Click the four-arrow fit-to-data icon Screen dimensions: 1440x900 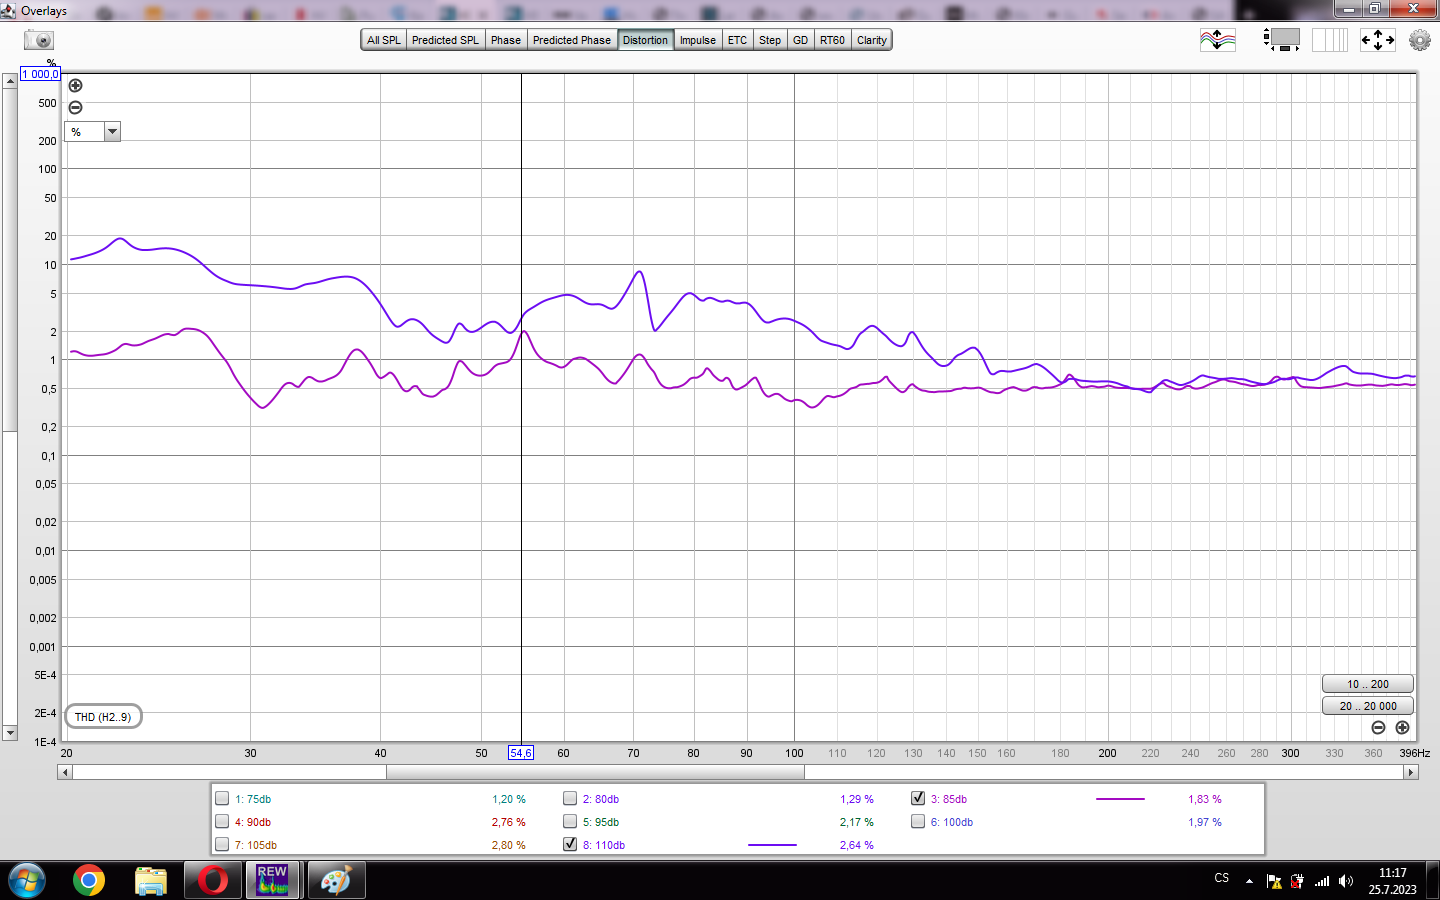coord(1377,40)
